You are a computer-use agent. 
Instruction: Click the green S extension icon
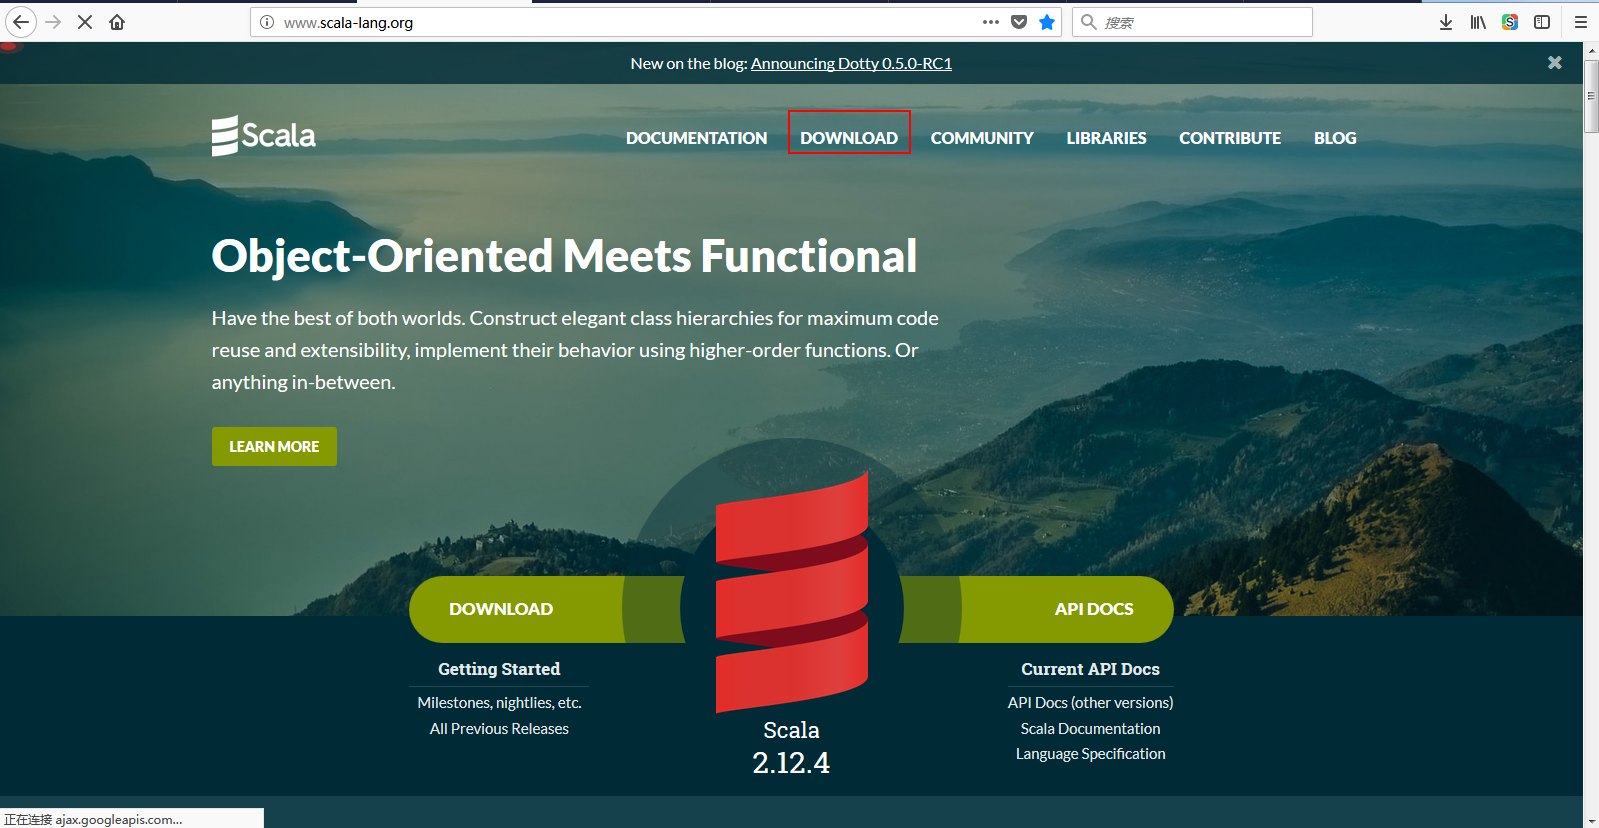pos(1510,22)
